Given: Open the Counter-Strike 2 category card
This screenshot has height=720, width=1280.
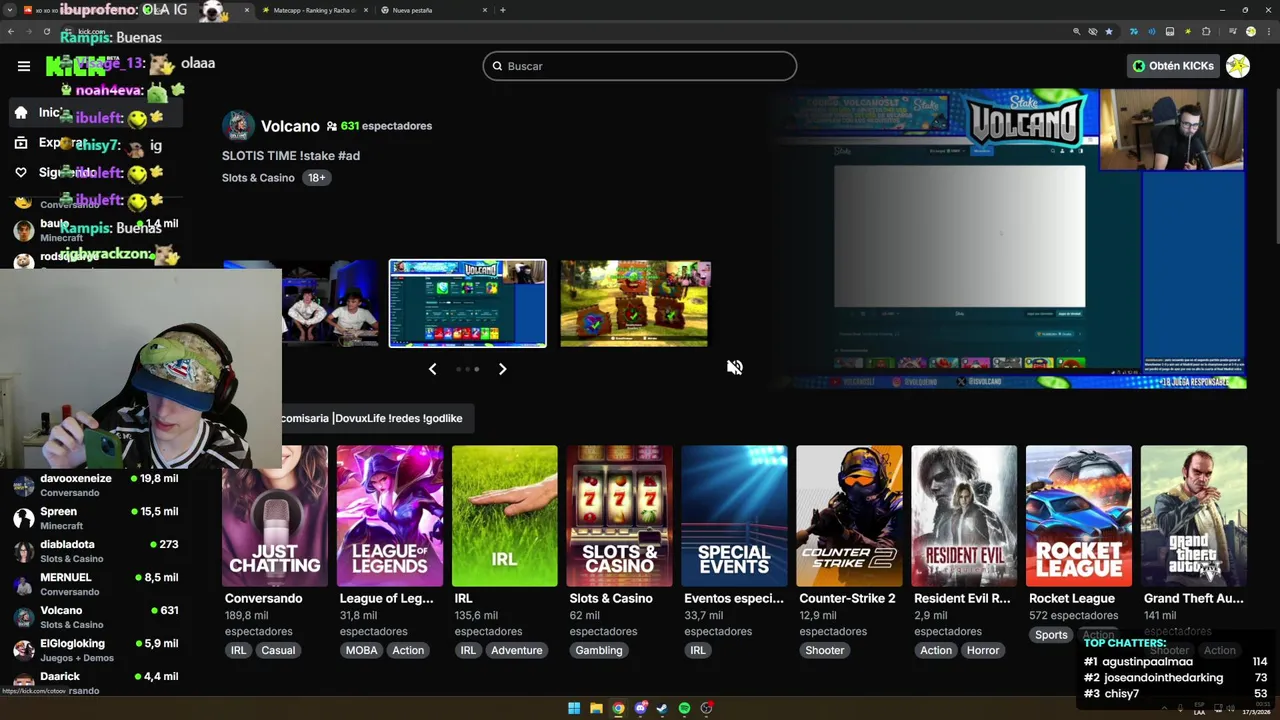Looking at the screenshot, I should 849,516.
